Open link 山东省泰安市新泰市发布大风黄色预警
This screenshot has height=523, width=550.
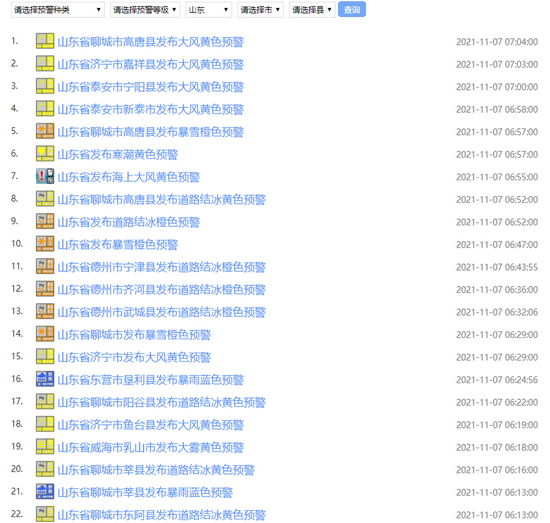pyautogui.click(x=150, y=109)
